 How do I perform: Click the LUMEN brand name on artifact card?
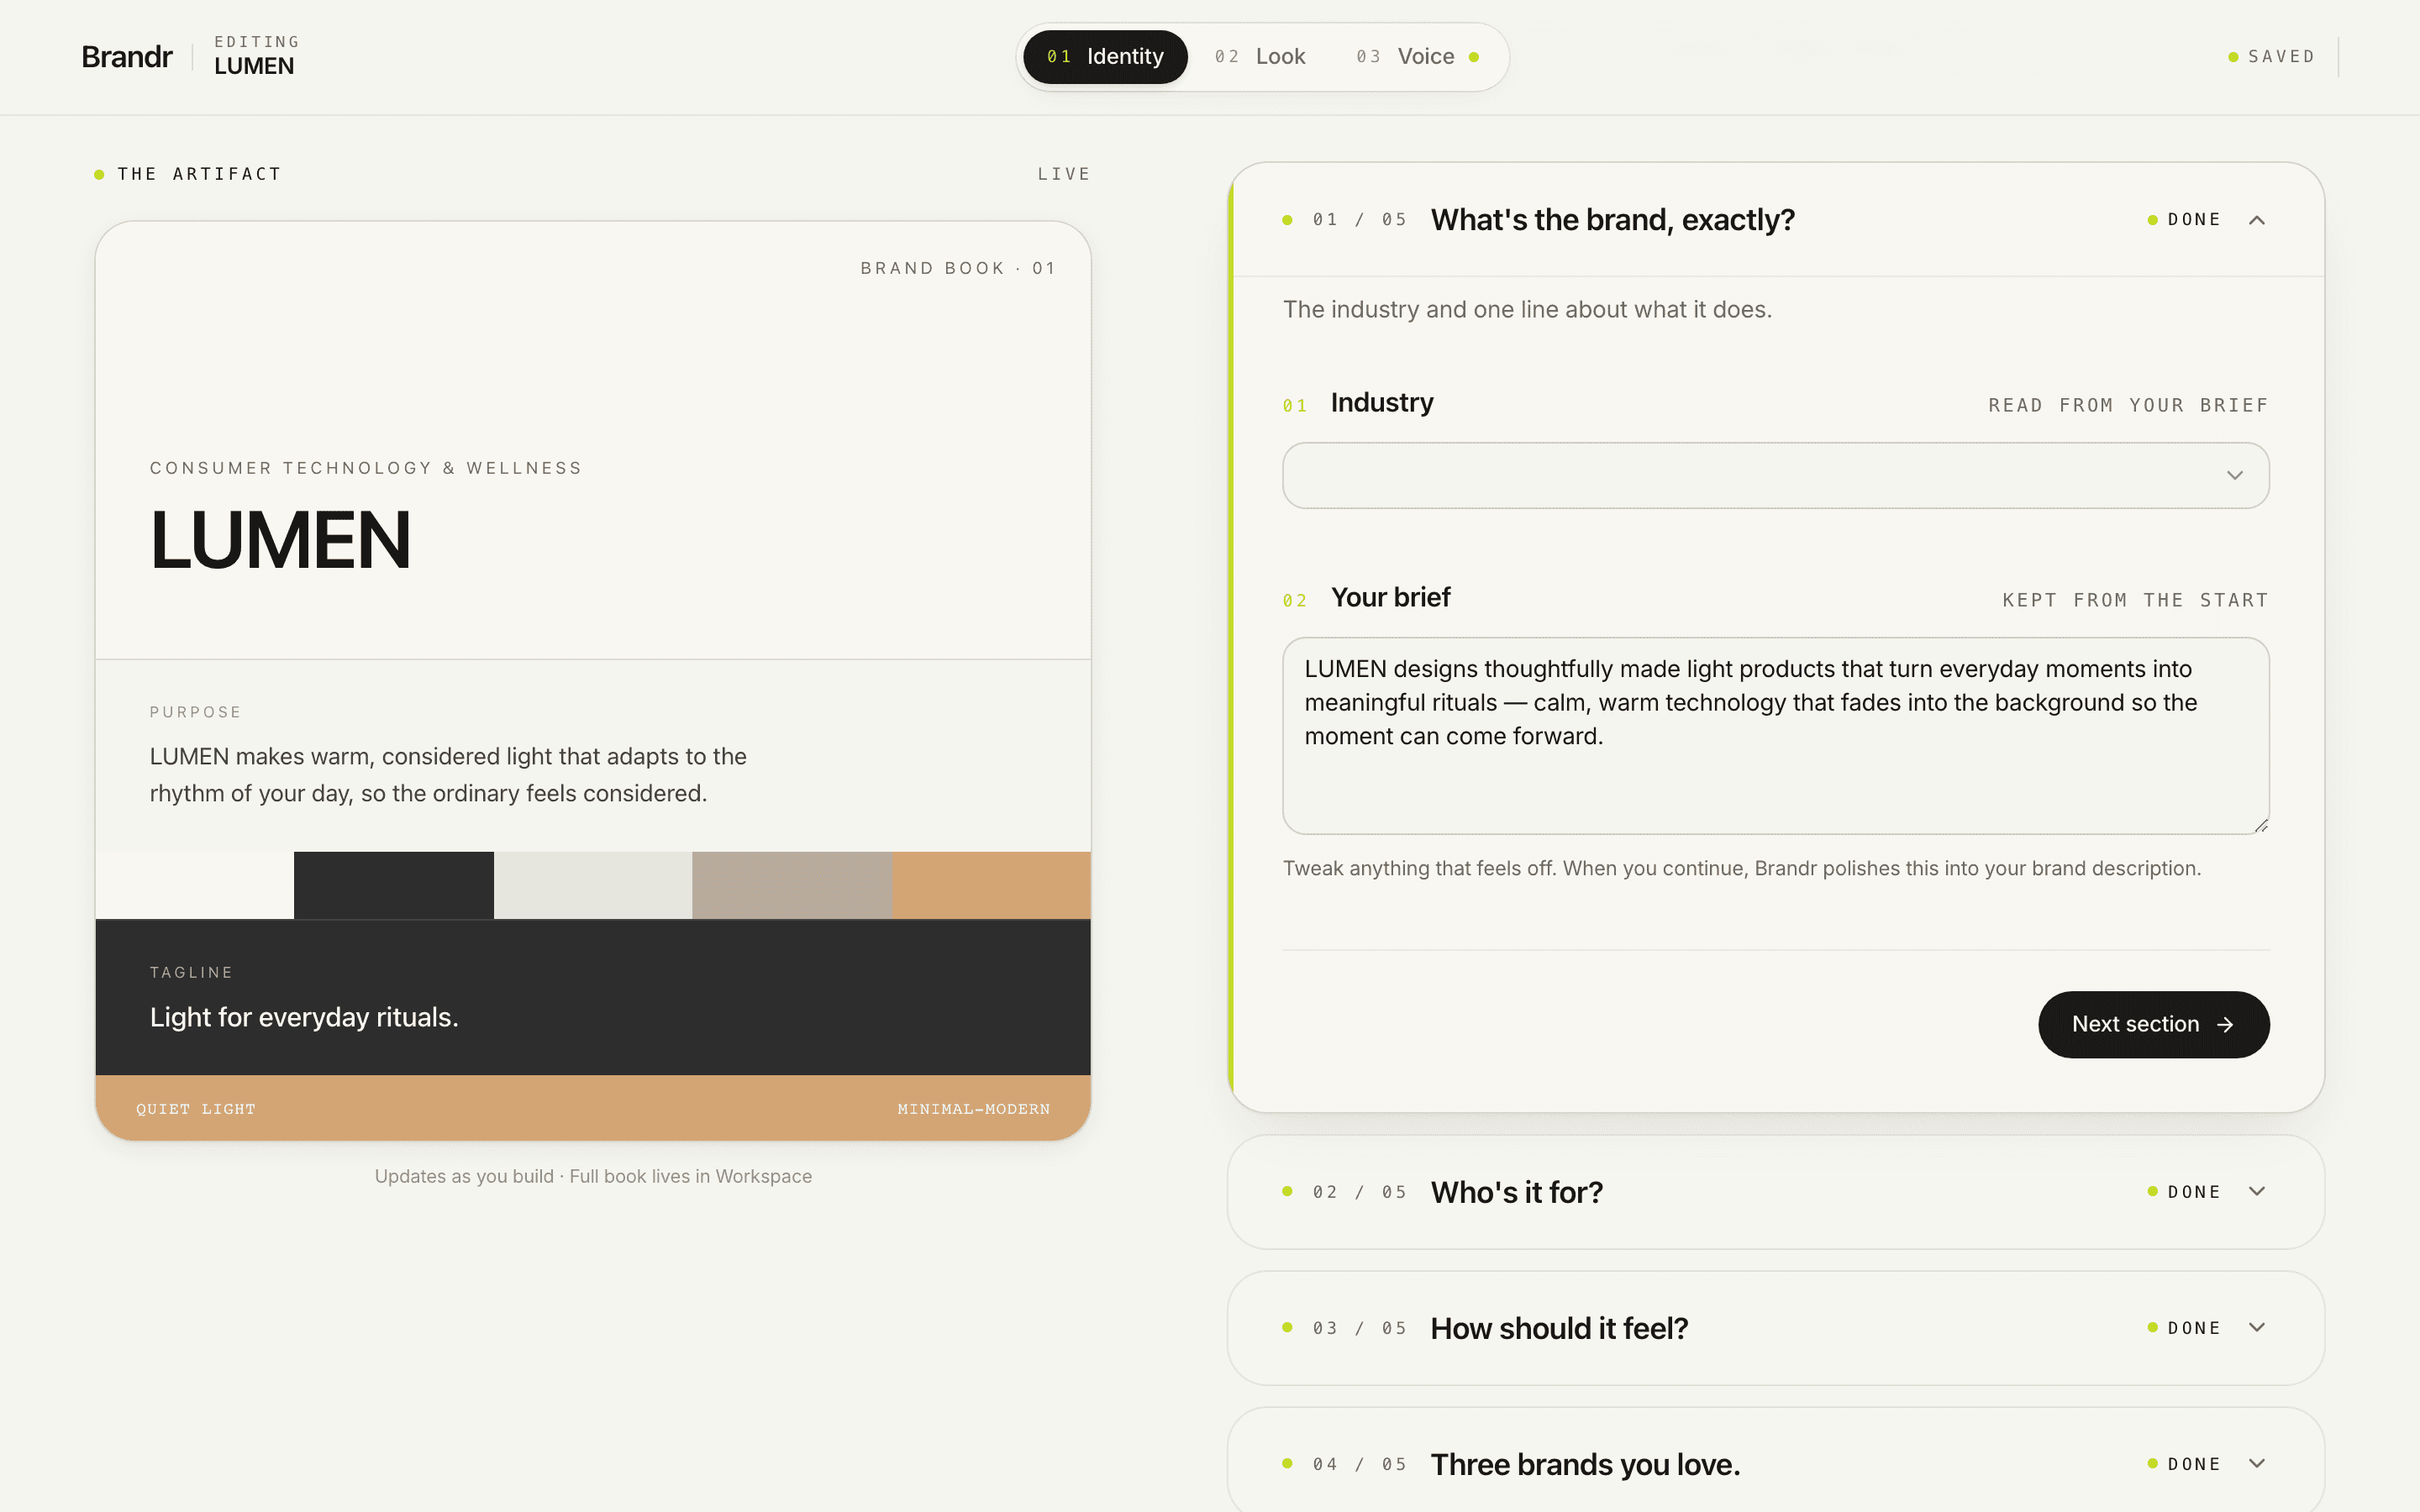(x=281, y=541)
